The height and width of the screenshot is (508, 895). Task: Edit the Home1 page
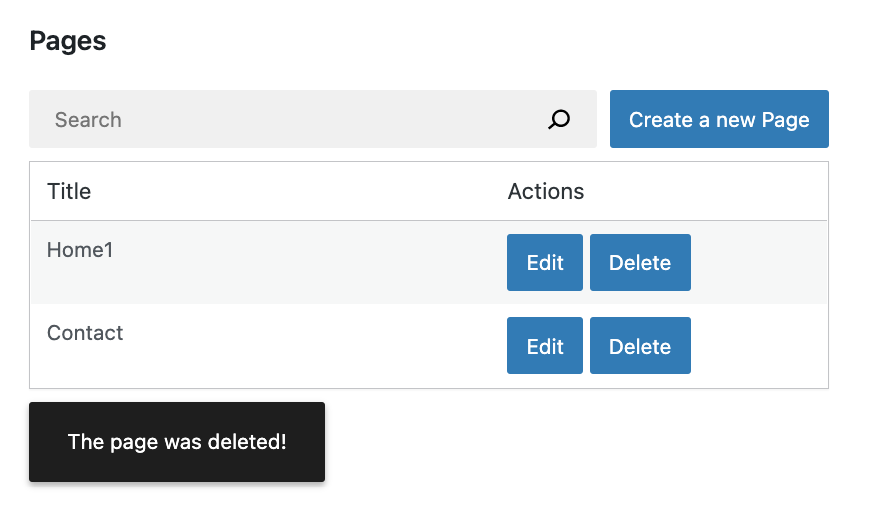544,263
